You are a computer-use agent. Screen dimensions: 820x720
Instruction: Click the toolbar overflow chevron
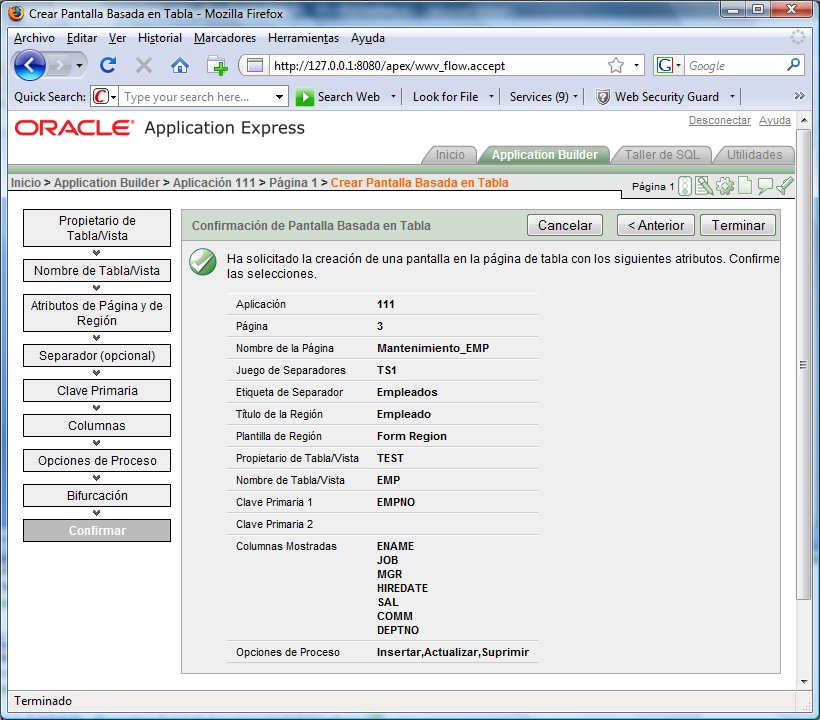[799, 96]
